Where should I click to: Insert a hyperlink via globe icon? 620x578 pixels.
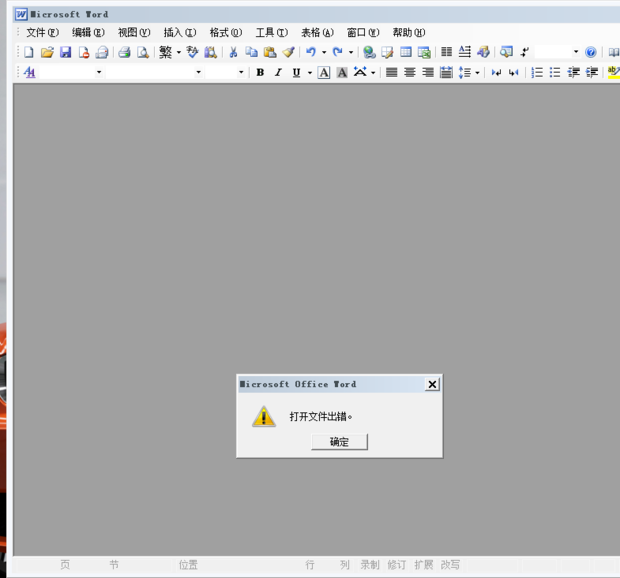click(369, 52)
